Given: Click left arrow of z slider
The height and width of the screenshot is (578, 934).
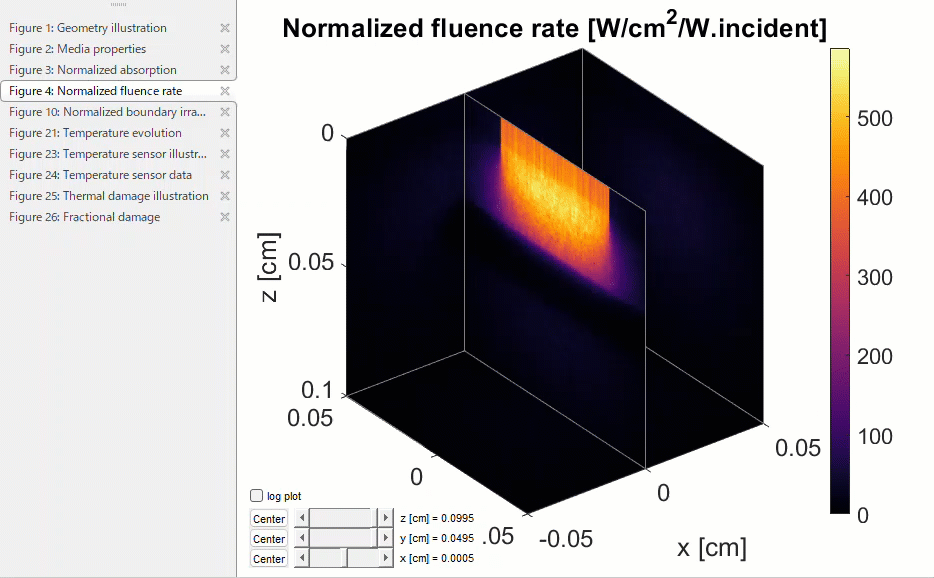Looking at the screenshot, I should pos(300,518).
